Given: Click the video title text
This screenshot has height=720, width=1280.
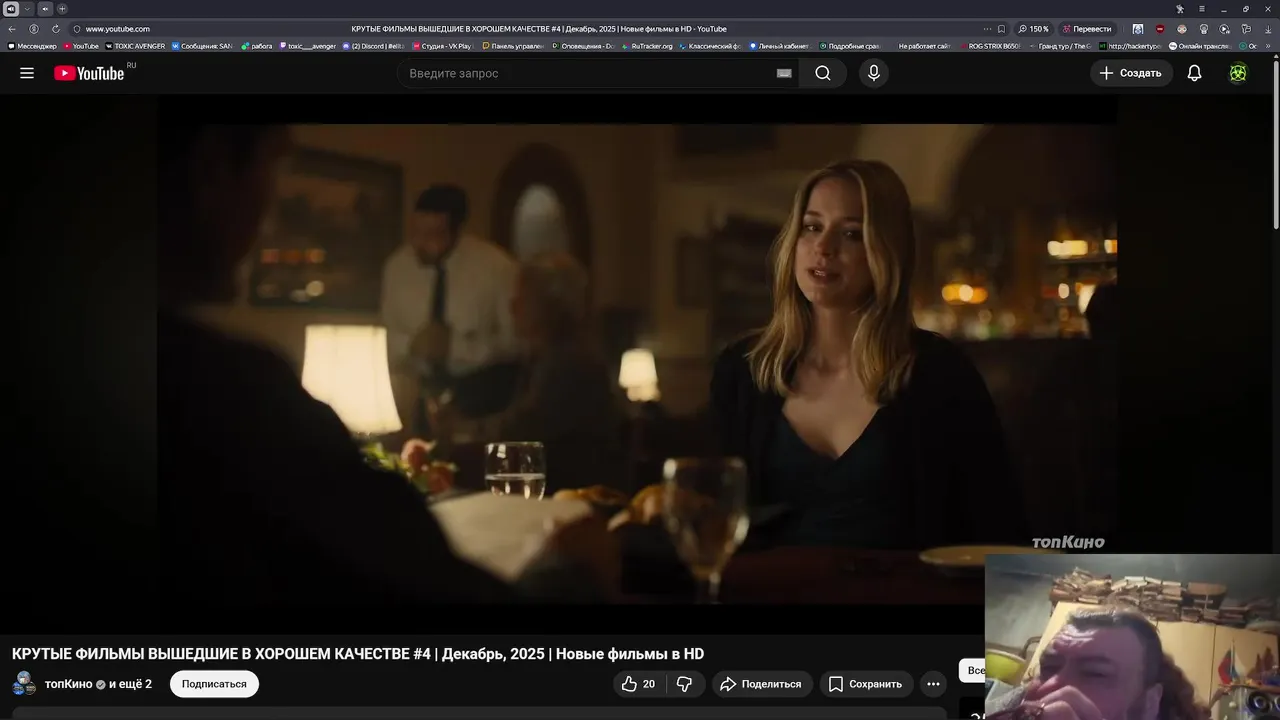Looking at the screenshot, I should click(358, 654).
